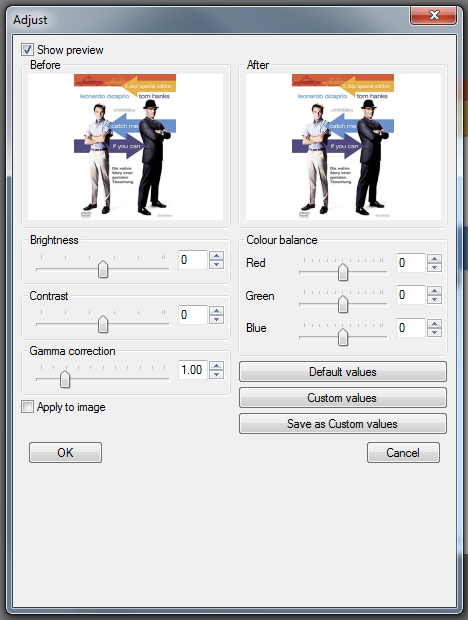Screen dimensions: 468x620
Task: Close the Adjust dialog window
Action: 434,15
